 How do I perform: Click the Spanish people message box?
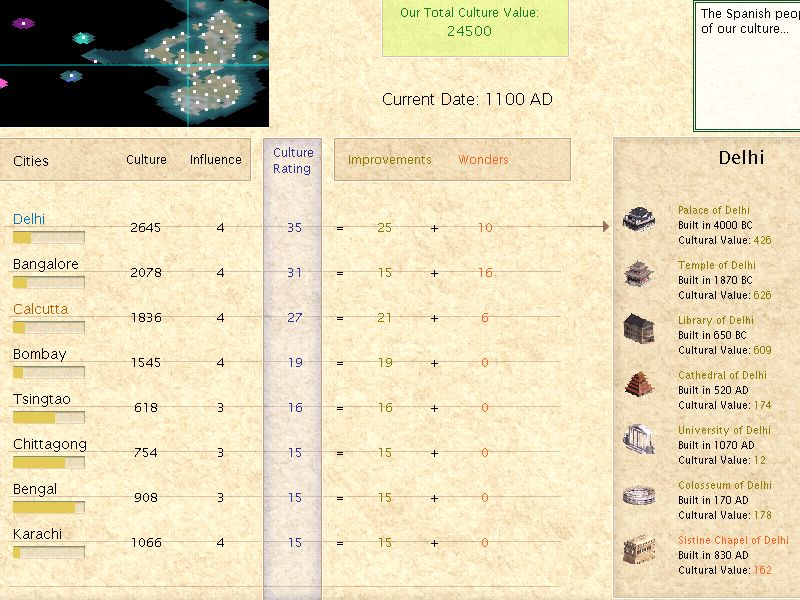(x=746, y=64)
